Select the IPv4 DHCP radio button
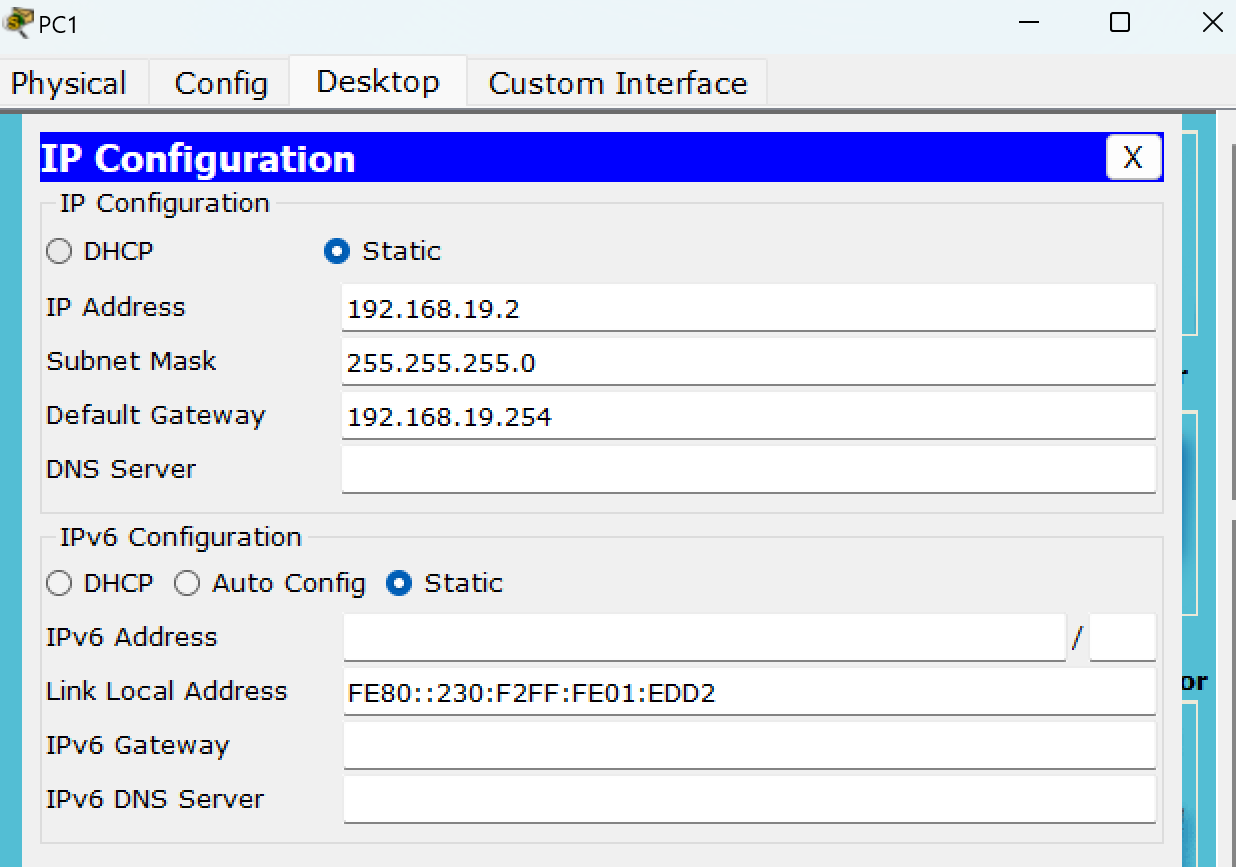1236x867 pixels. 59,251
